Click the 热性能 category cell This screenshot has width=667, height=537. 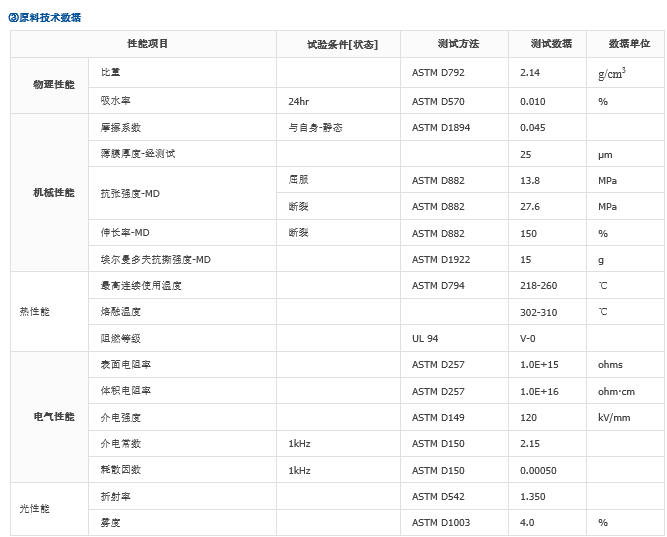(34, 311)
